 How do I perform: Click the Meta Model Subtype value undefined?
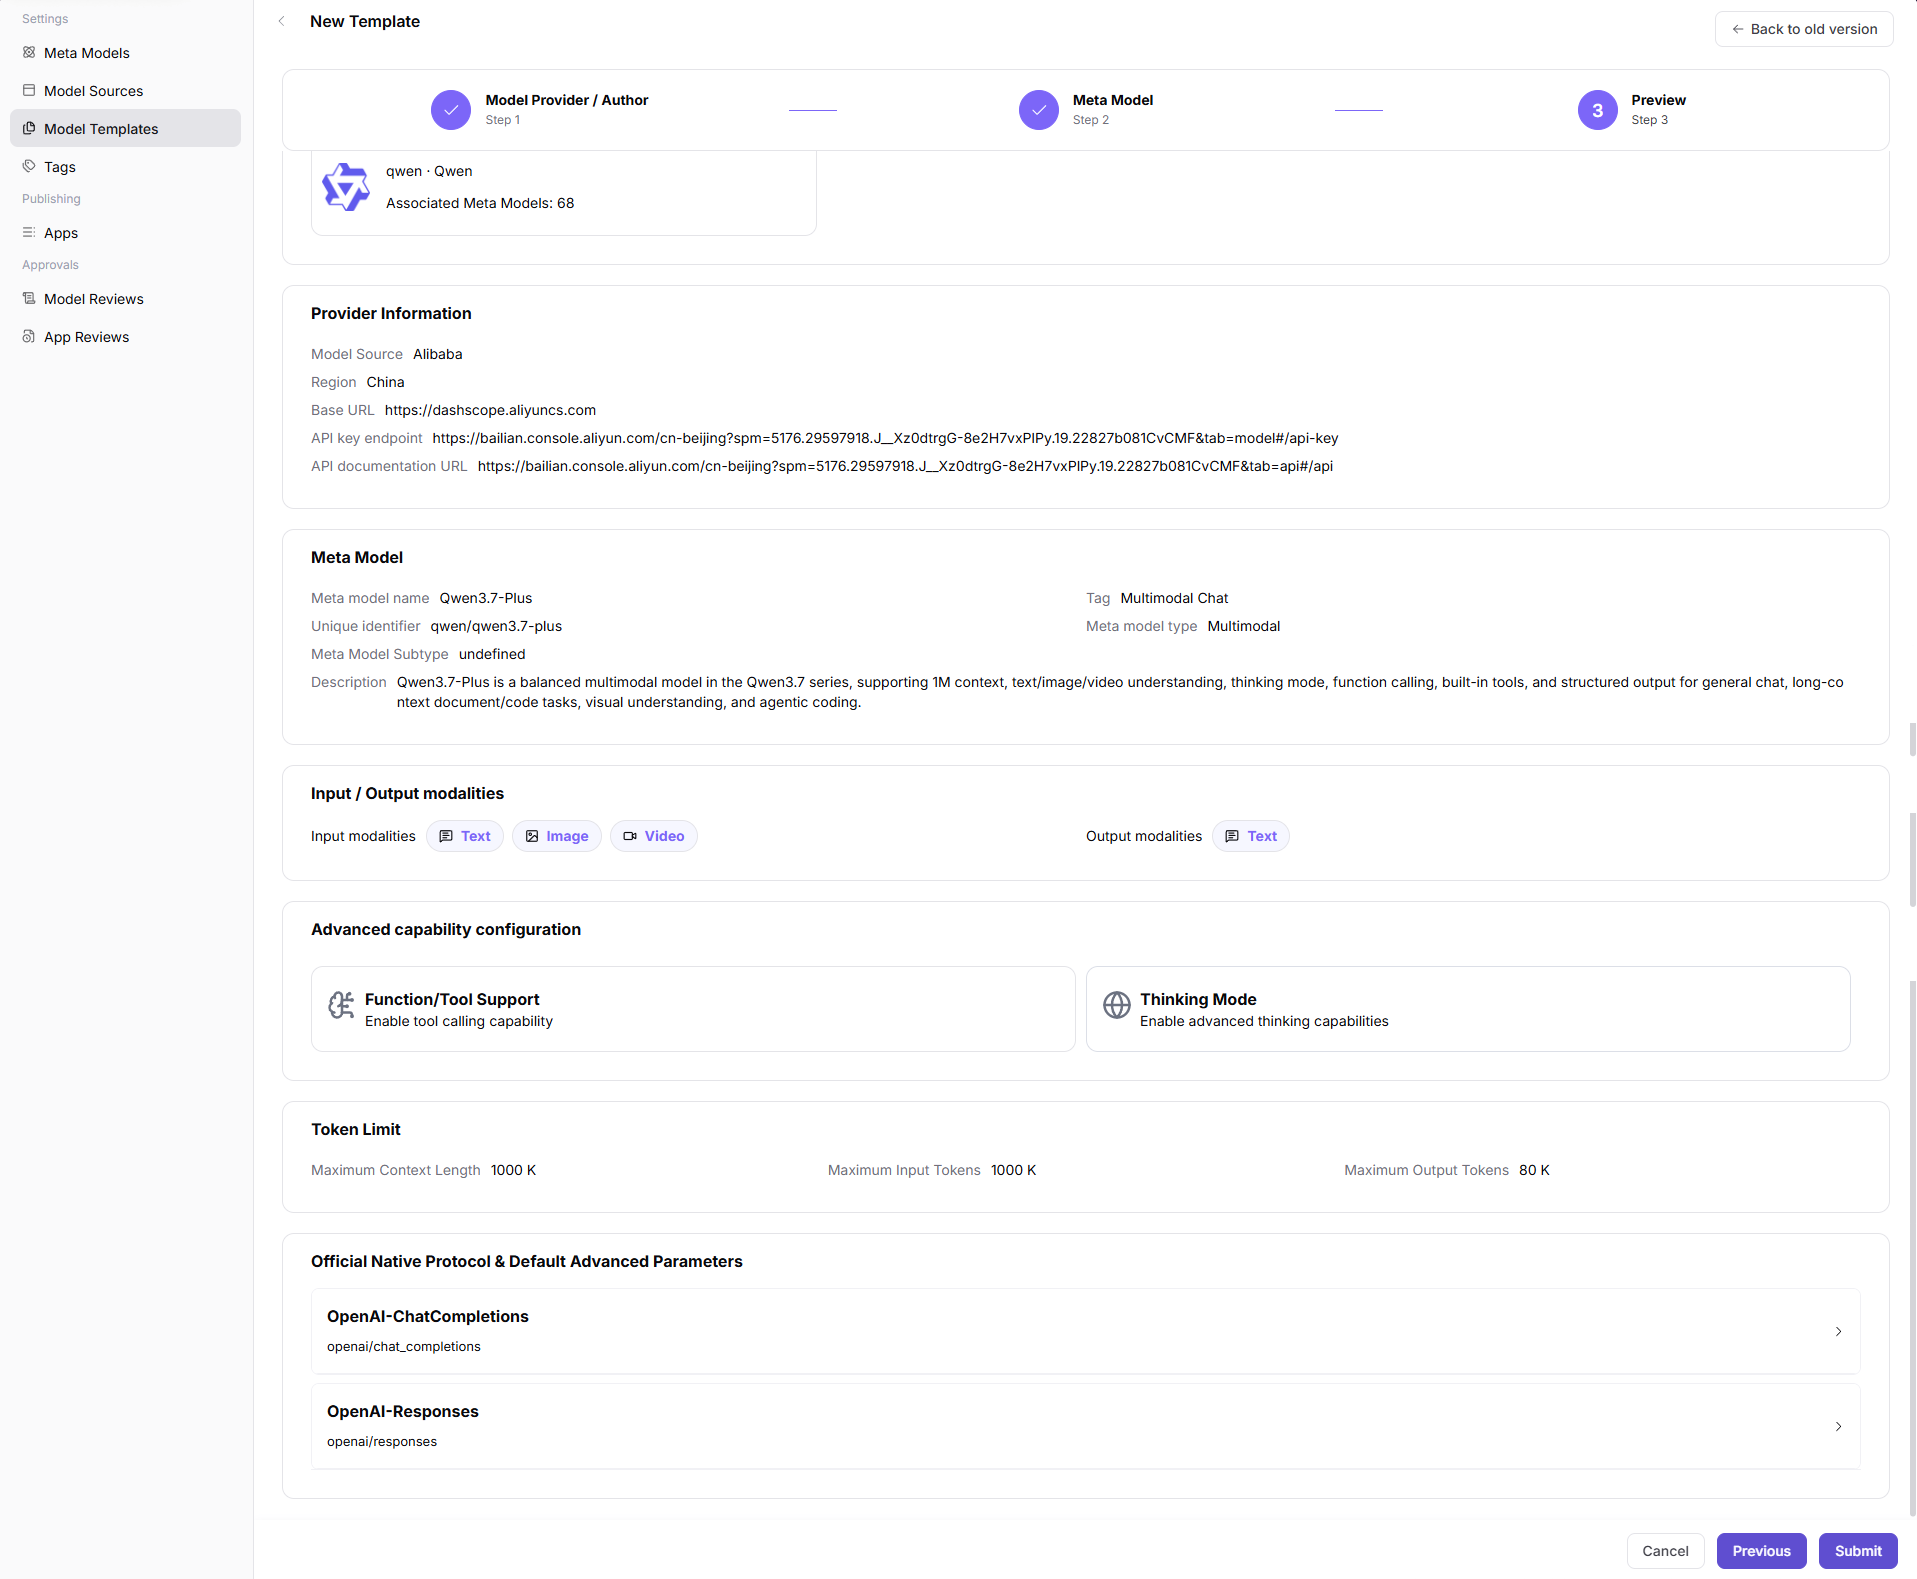click(x=492, y=654)
